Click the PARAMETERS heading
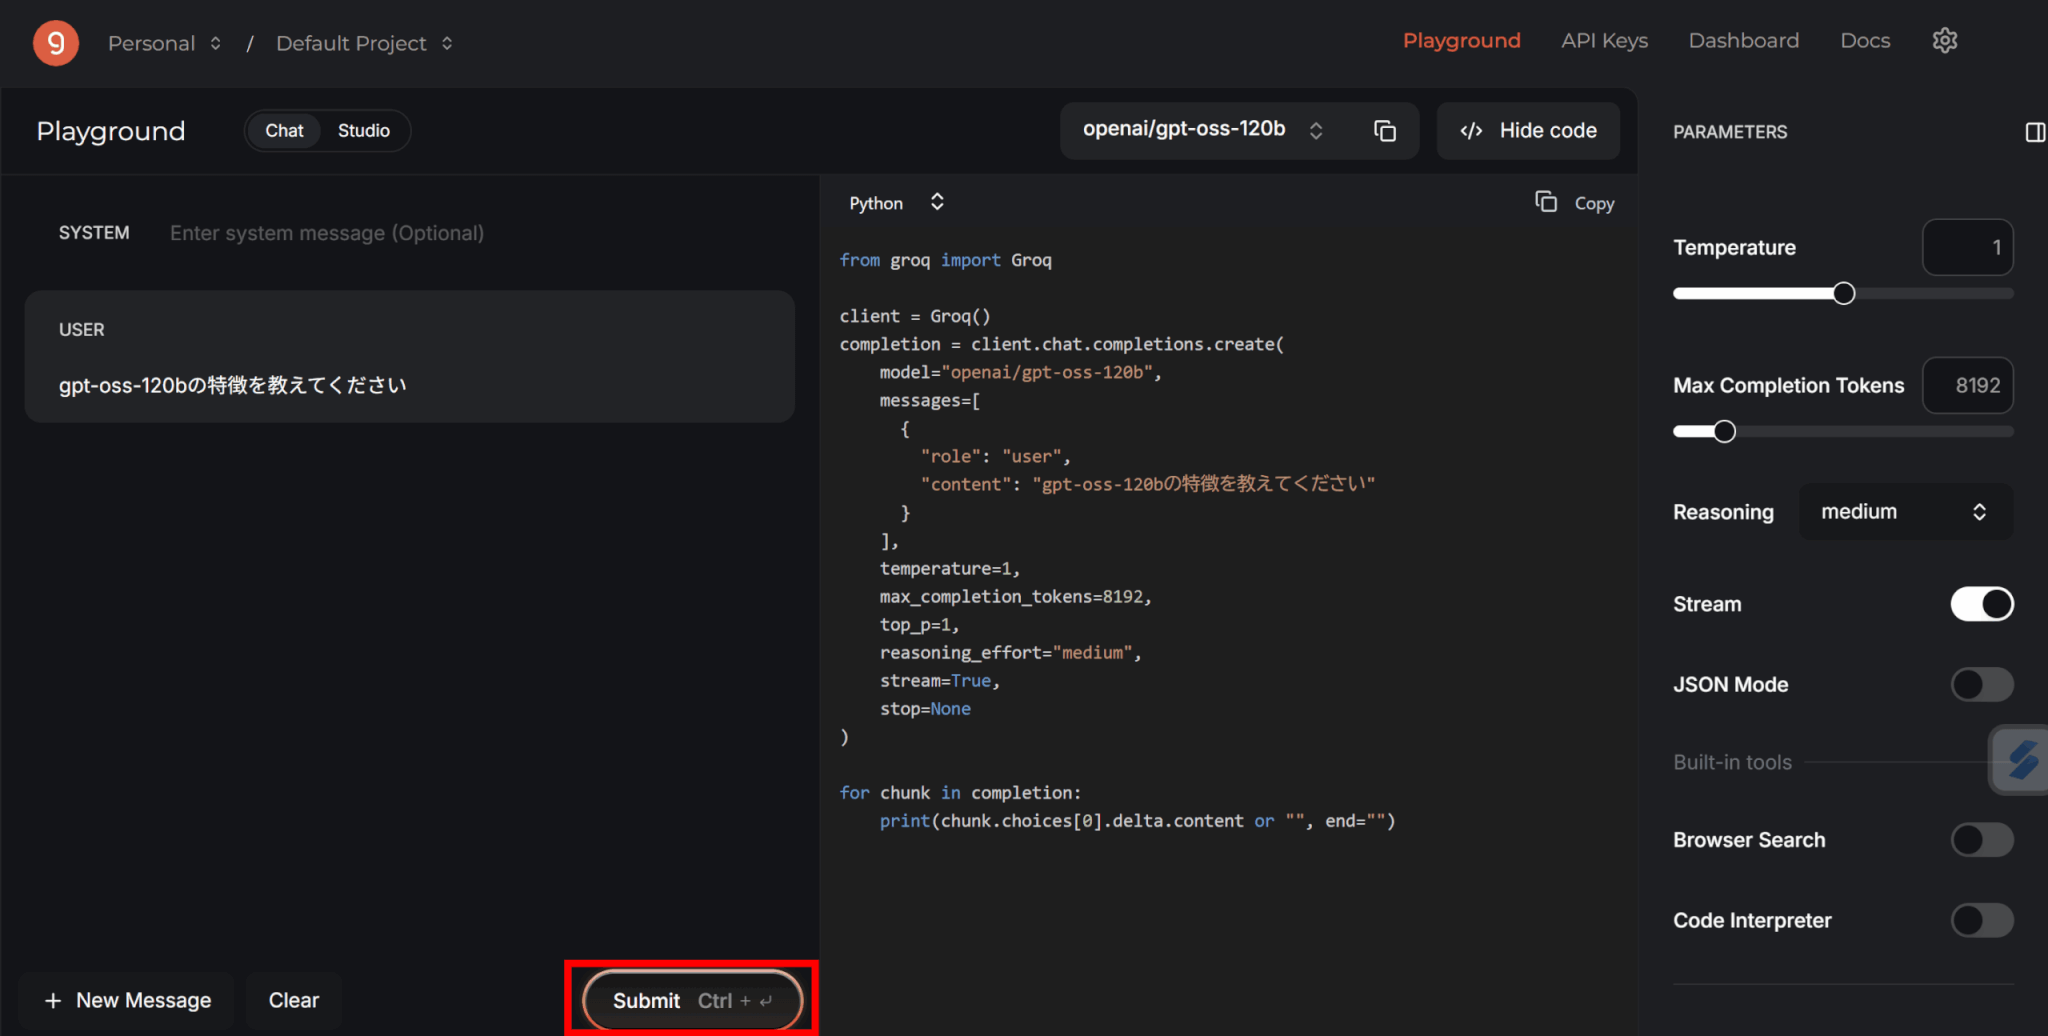This screenshot has height=1036, width=2048. [x=1730, y=132]
